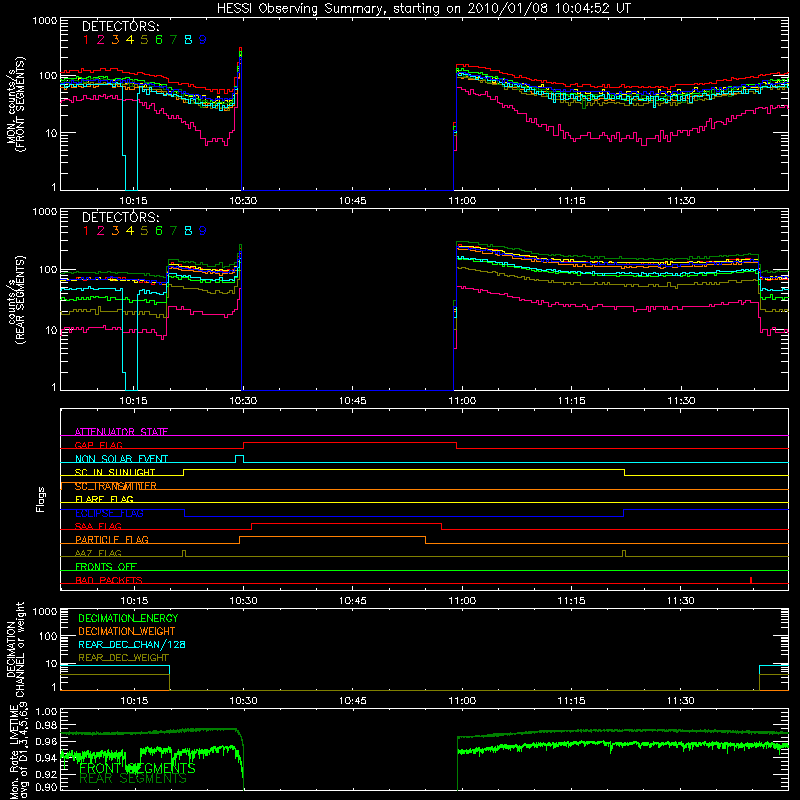Click the FRONT SEGMENTS label in the livetime plot
800x800 pixels.
137,768
